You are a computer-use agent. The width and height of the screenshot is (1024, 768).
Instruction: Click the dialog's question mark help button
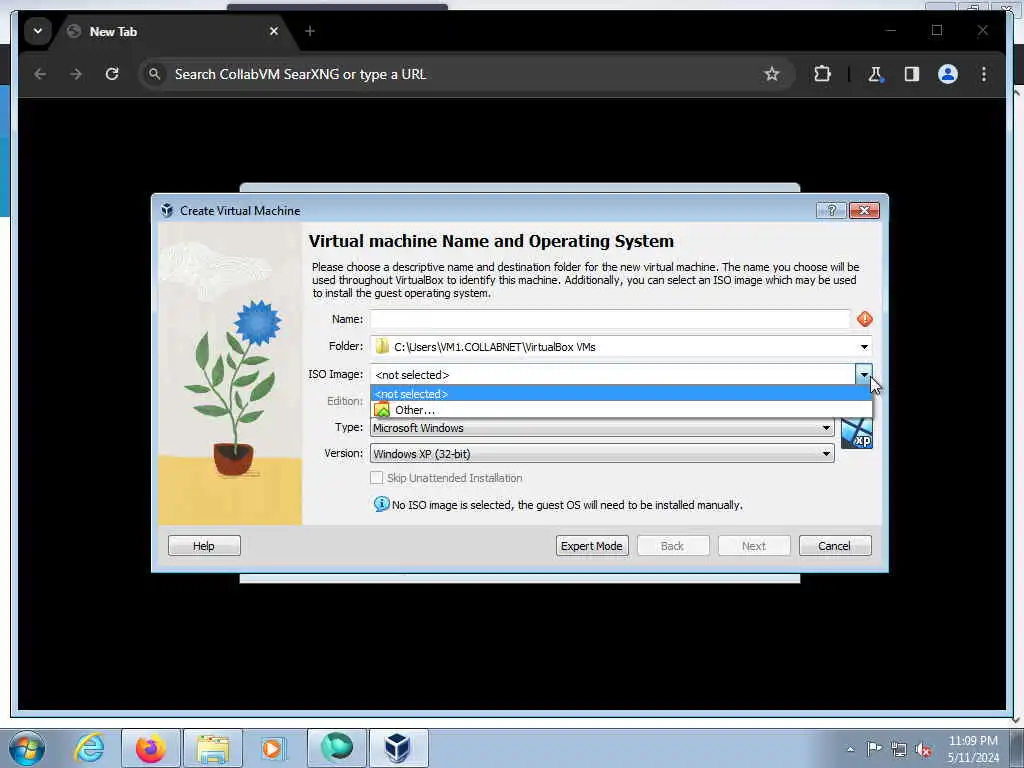pos(831,210)
